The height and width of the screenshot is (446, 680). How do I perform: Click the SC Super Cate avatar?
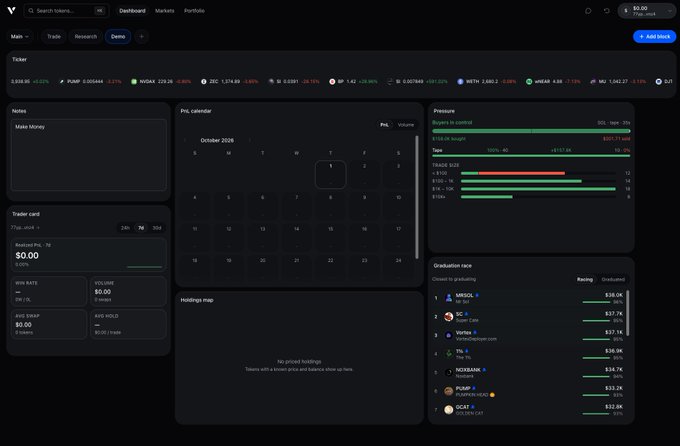448,317
